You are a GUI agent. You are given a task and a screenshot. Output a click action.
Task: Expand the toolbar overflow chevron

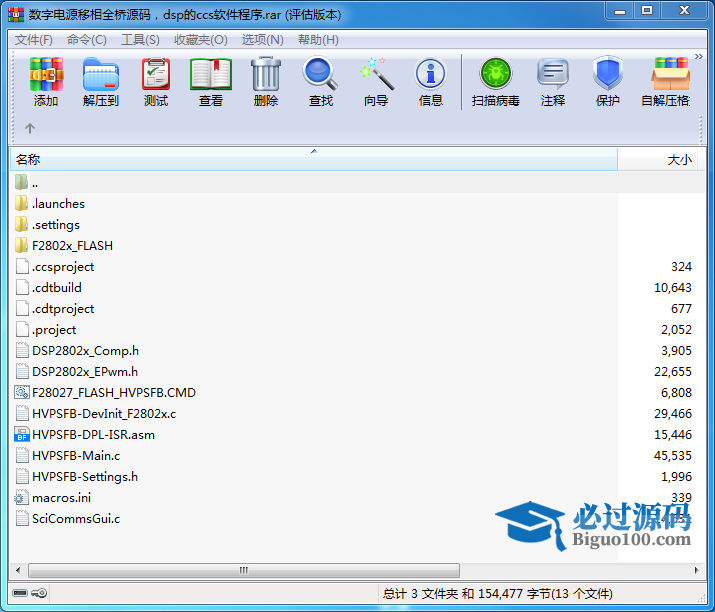click(699, 57)
